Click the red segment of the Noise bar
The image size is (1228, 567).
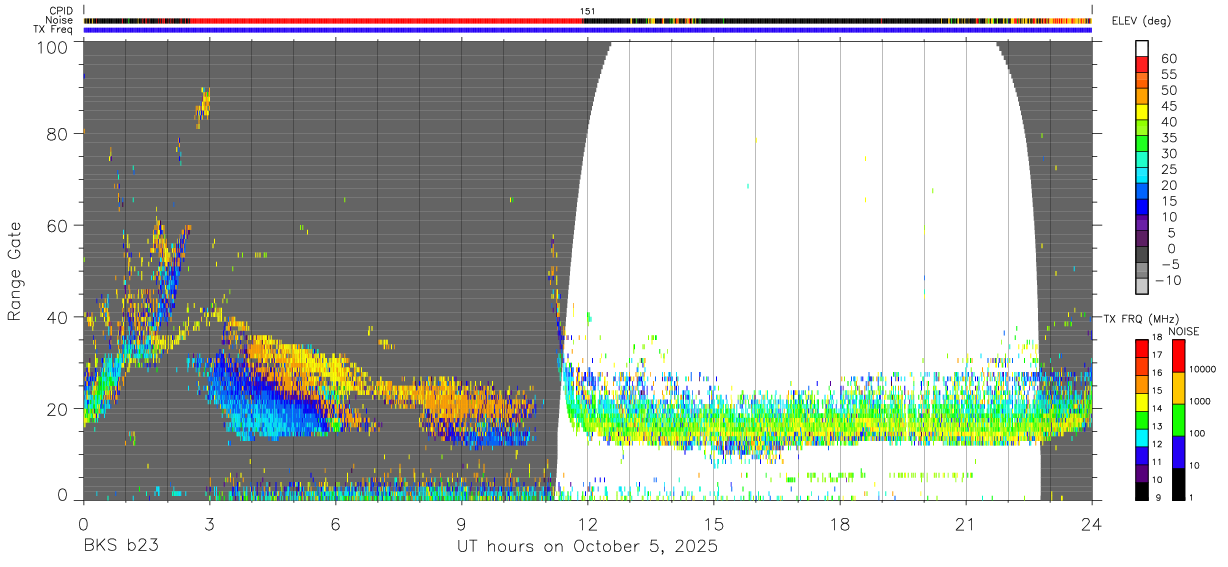coord(385,20)
